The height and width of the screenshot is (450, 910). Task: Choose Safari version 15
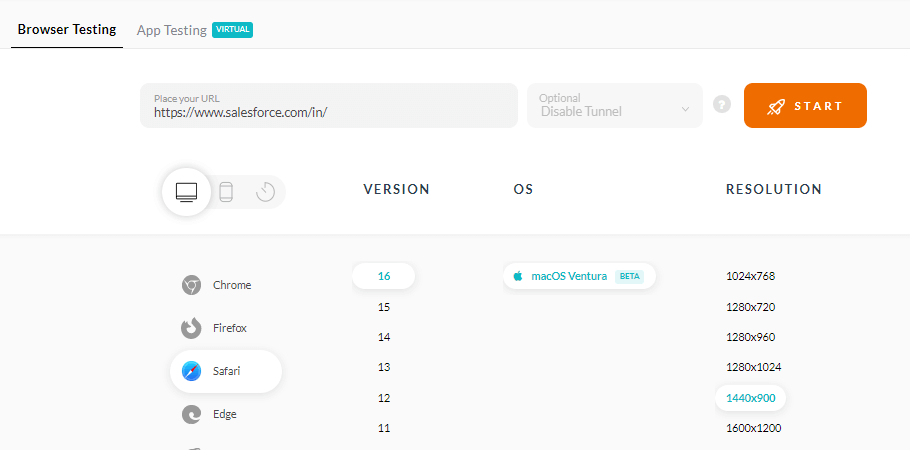point(384,307)
